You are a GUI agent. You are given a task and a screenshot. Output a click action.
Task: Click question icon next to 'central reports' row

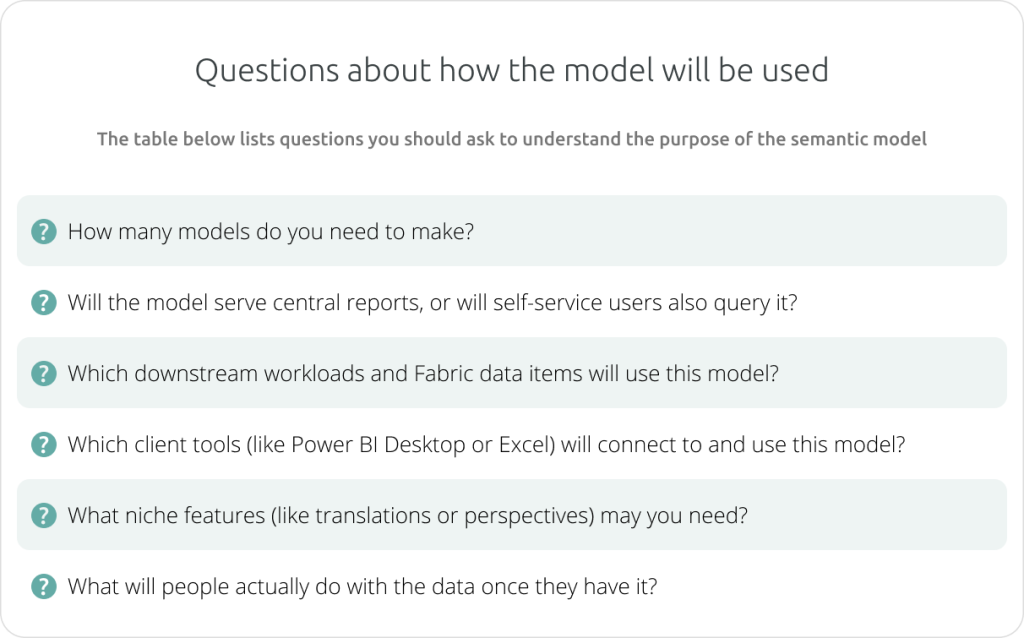coord(44,302)
